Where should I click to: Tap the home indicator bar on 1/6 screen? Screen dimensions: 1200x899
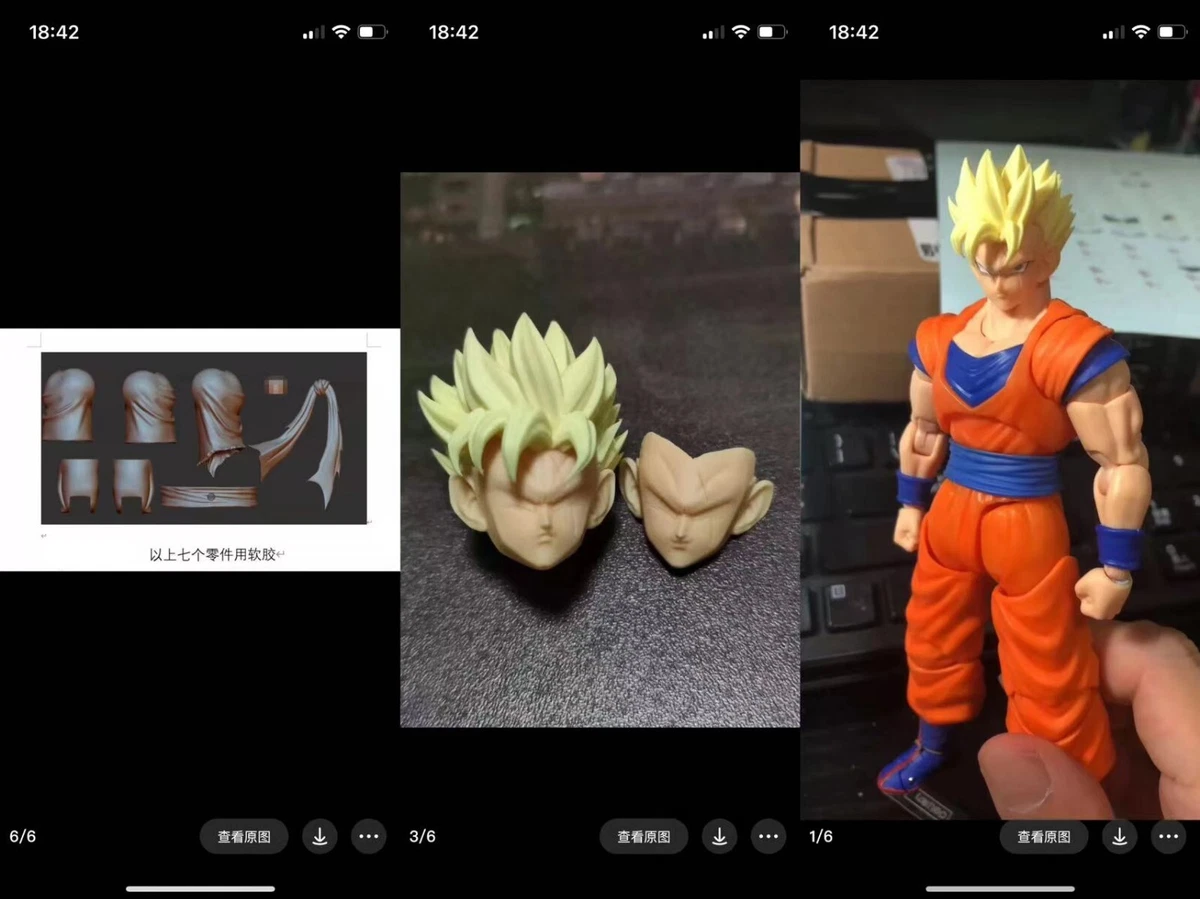(1000, 888)
